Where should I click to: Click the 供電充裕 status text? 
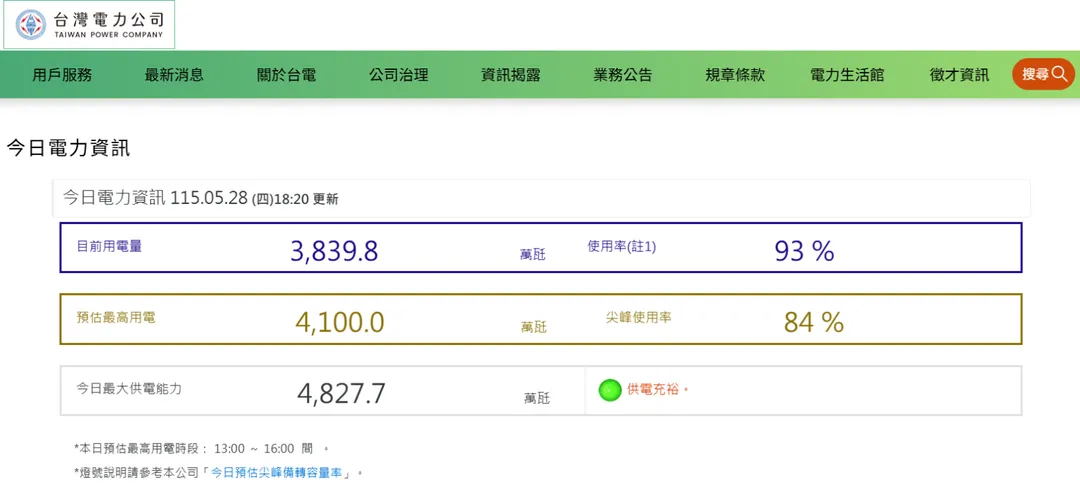tap(658, 390)
